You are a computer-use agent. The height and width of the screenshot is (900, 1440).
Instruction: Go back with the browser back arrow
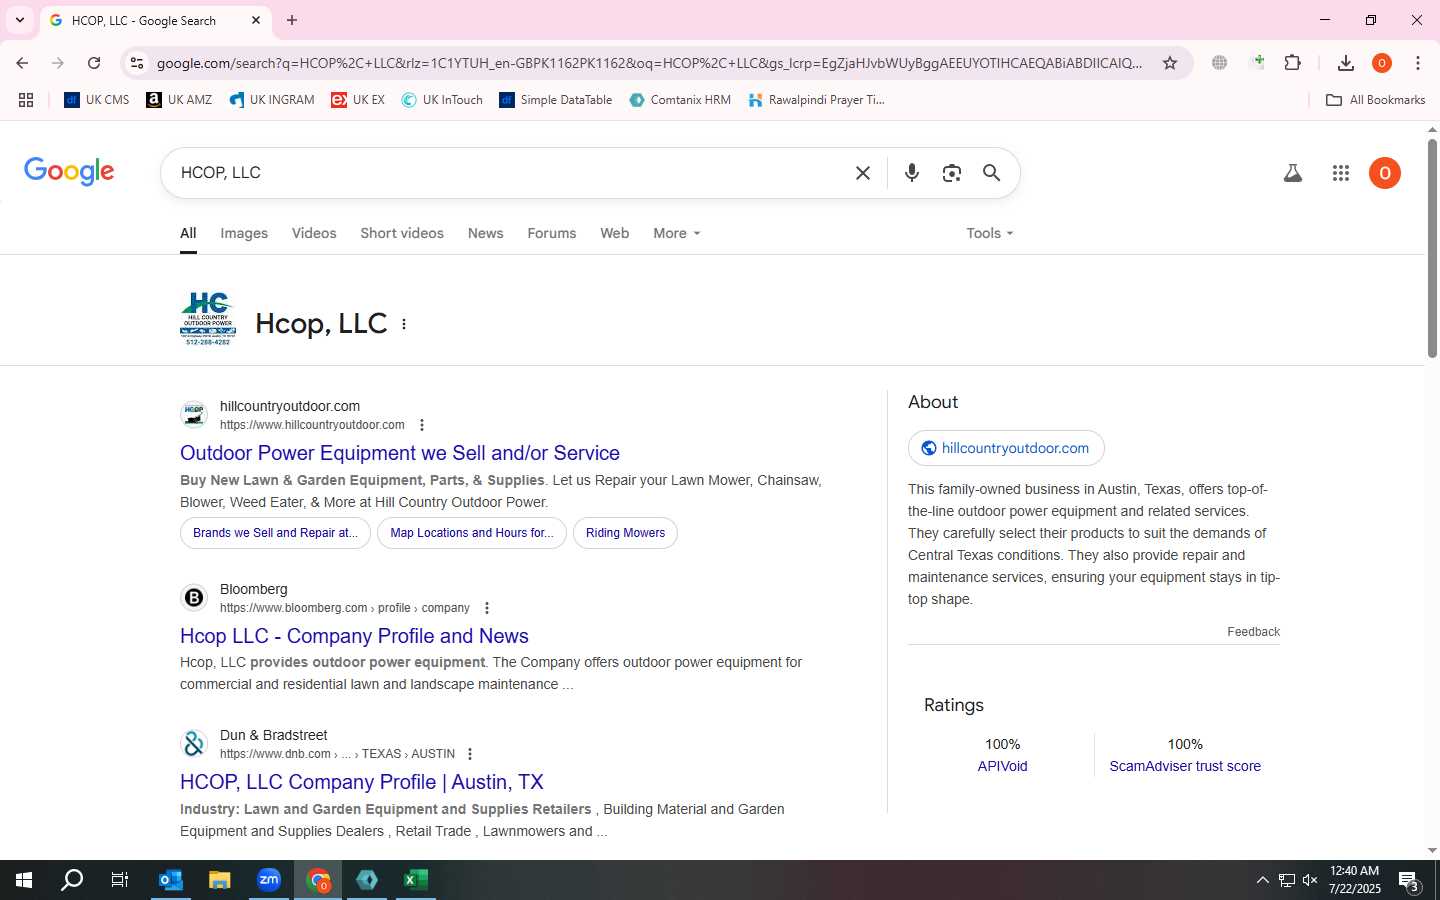point(22,63)
